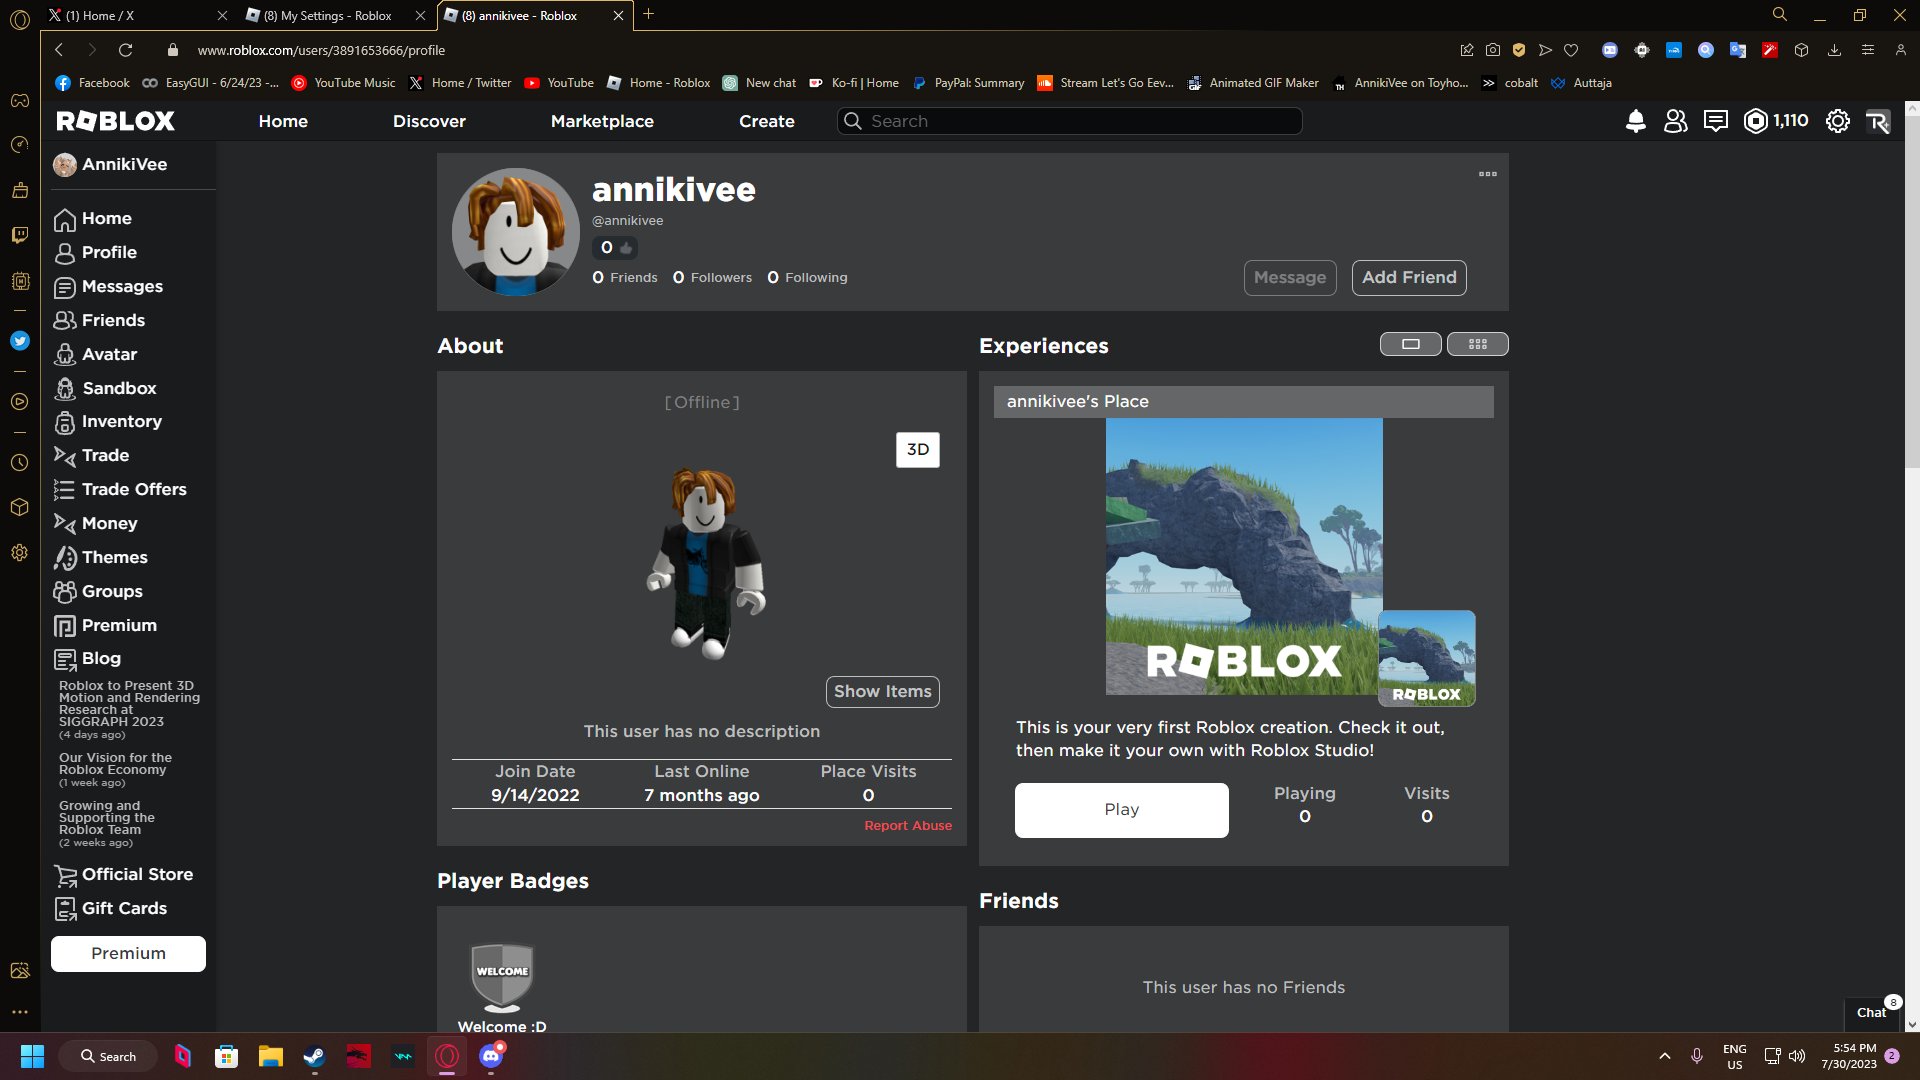Click the notification bell icon
The width and height of the screenshot is (1920, 1080).
click(1634, 120)
